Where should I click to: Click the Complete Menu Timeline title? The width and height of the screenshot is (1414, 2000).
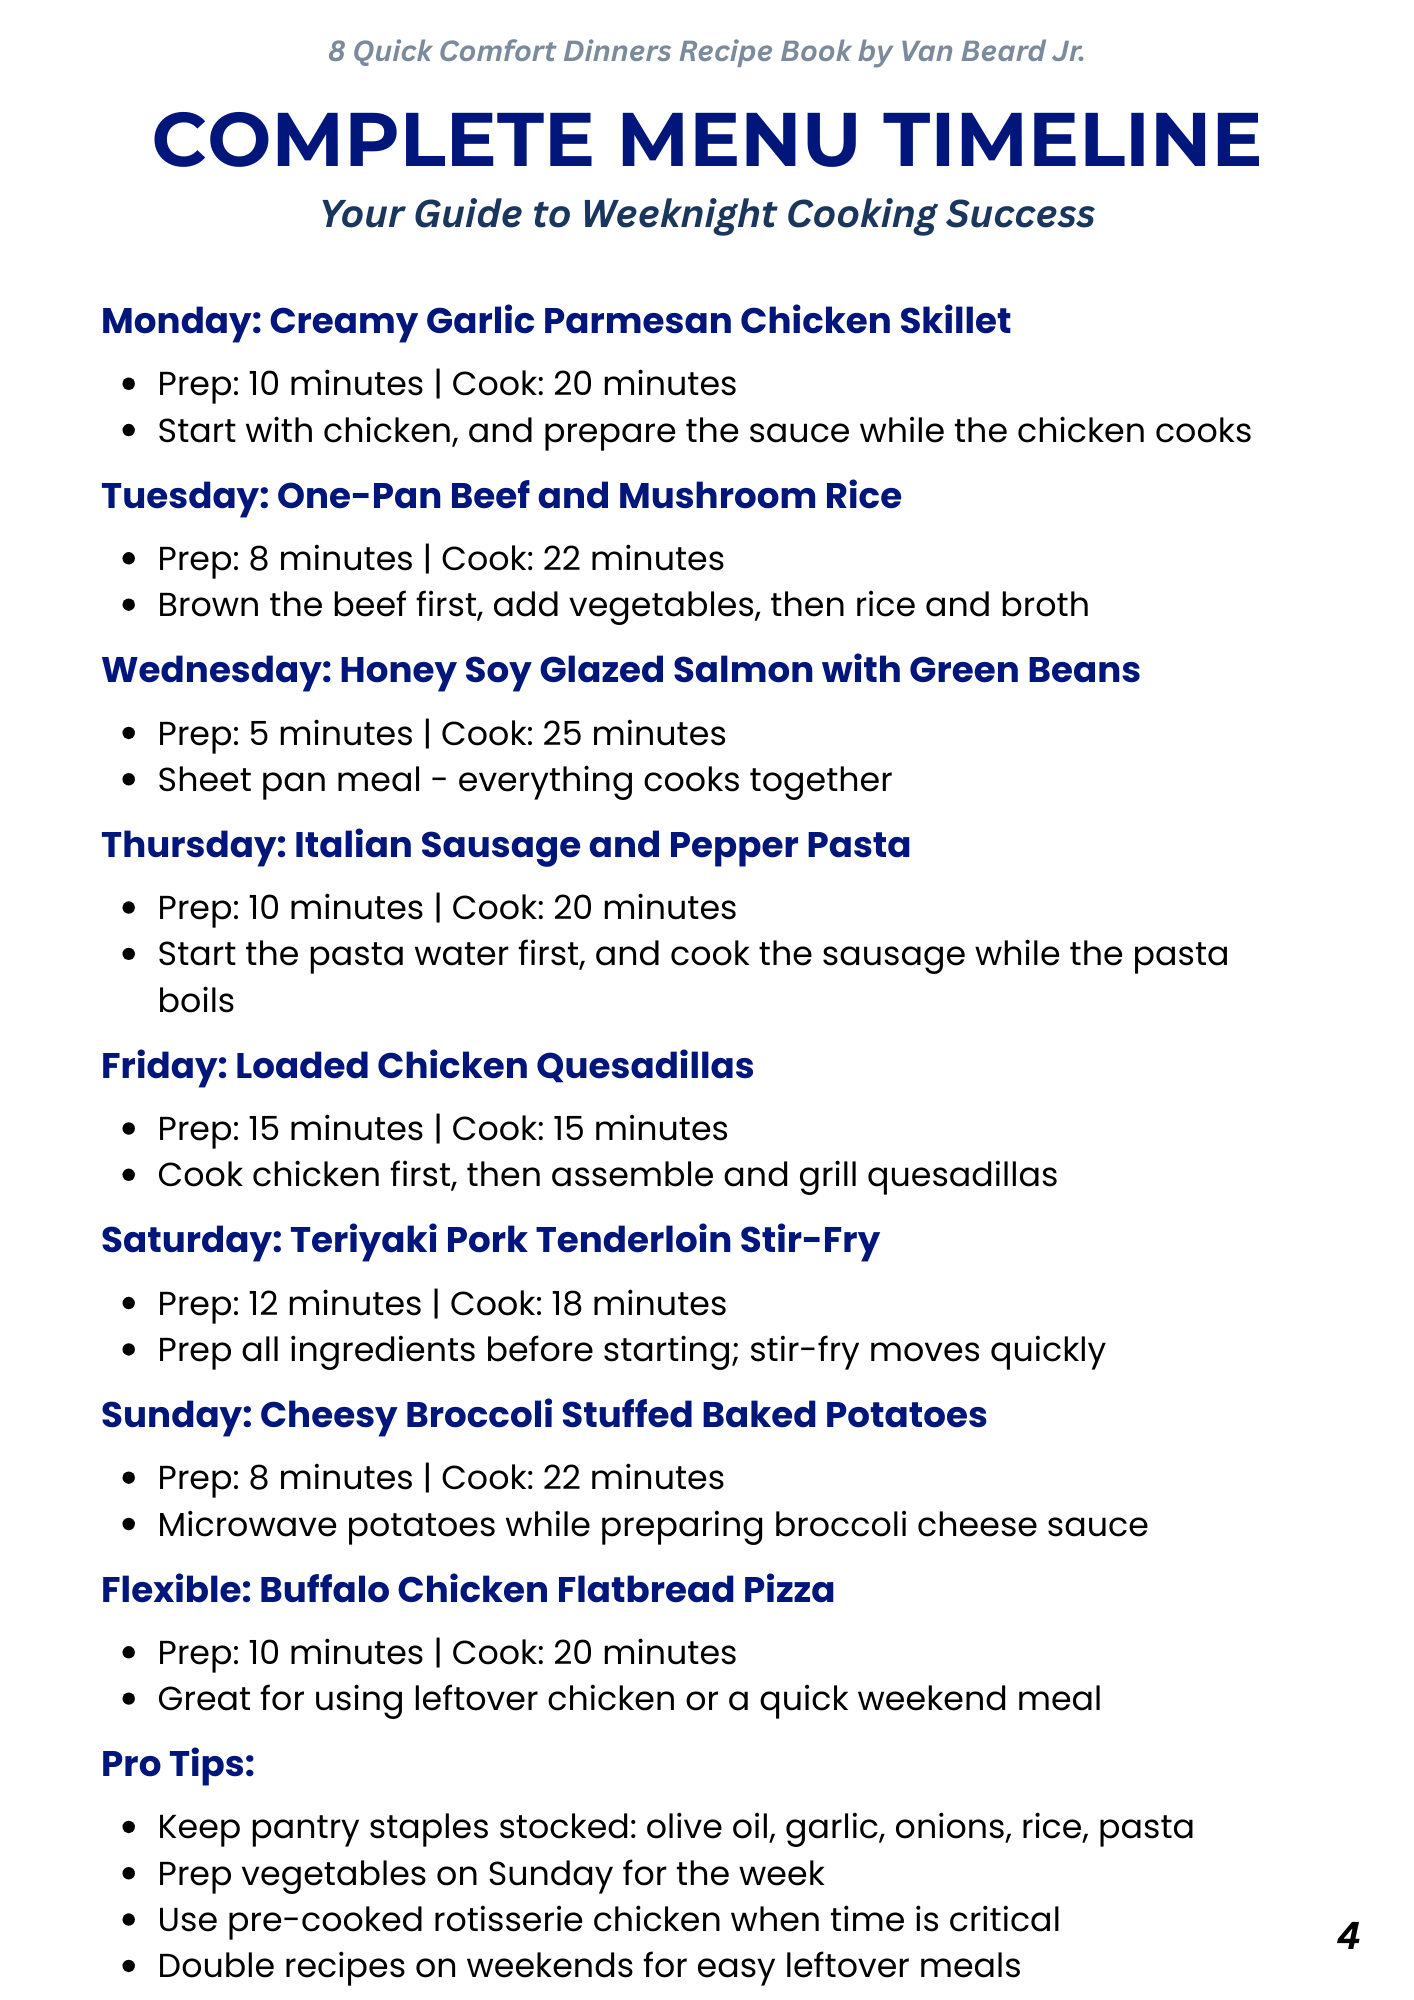706,140
